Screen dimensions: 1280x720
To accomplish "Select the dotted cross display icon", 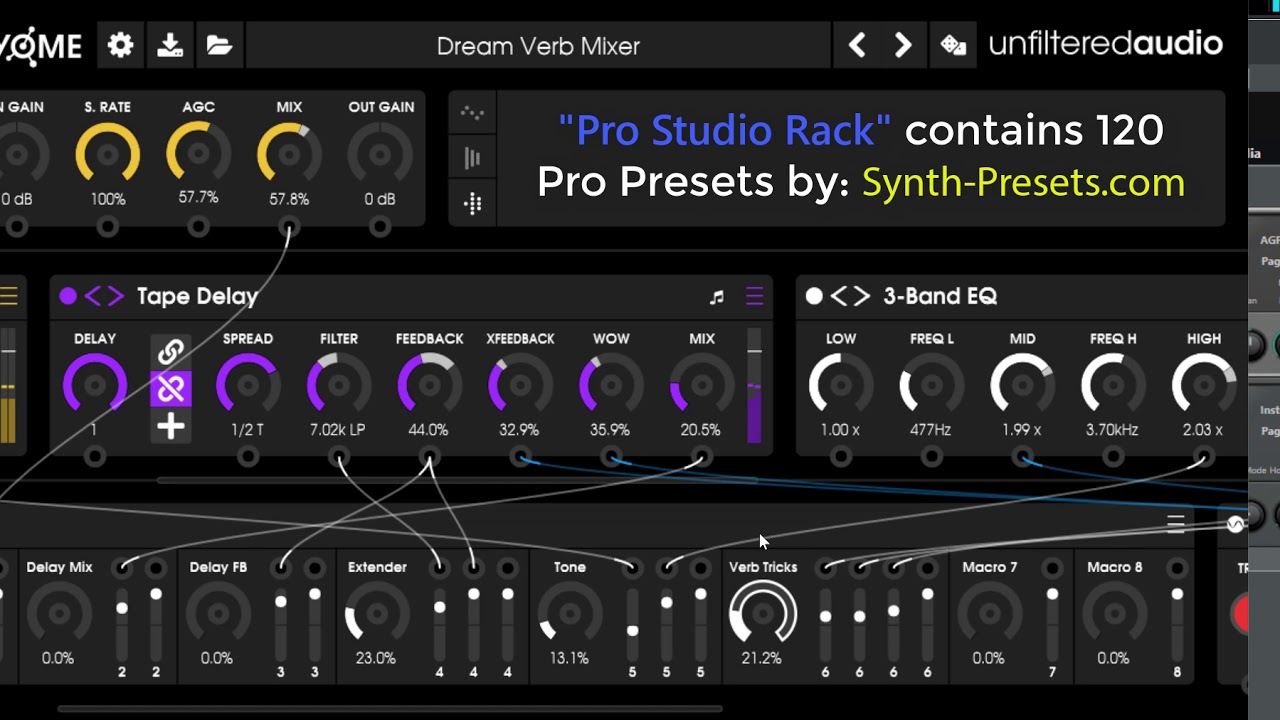I will click(472, 204).
